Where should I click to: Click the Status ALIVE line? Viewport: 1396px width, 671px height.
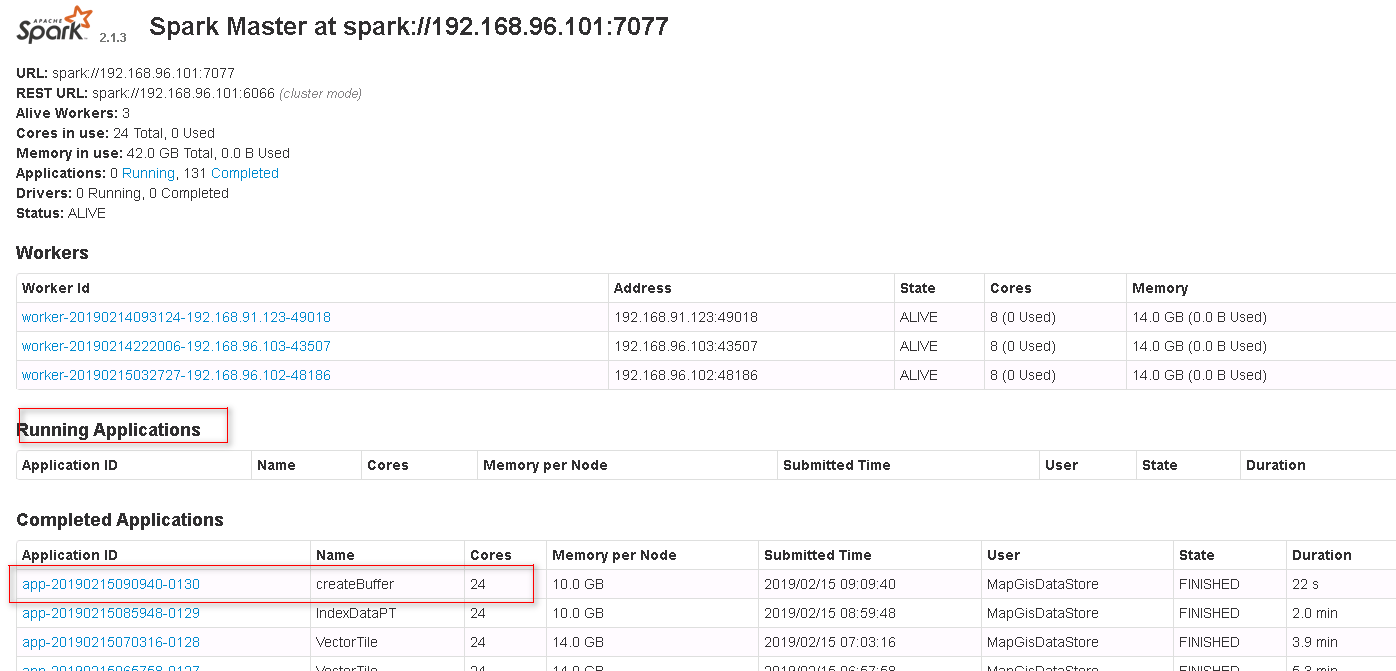pos(61,213)
